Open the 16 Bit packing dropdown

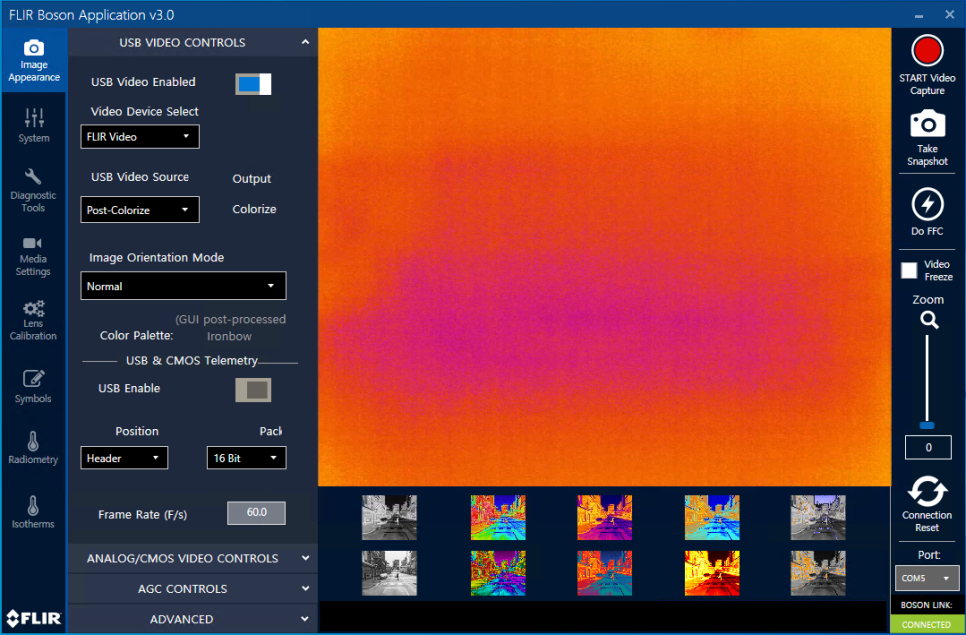[246, 458]
